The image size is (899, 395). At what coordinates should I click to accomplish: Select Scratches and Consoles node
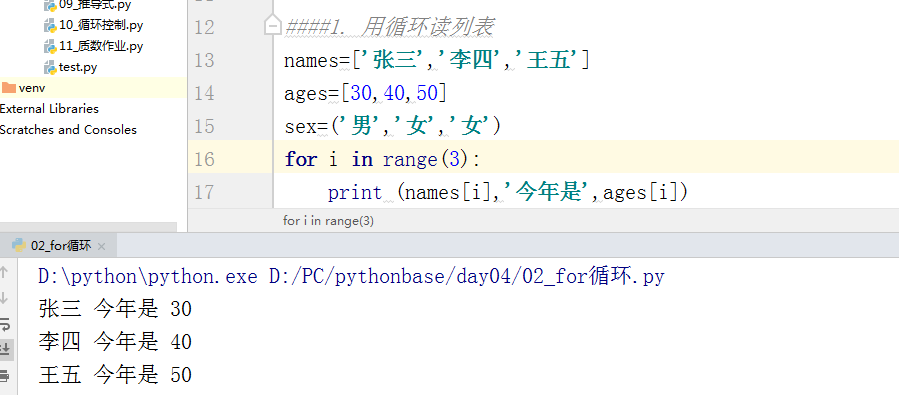click(x=68, y=130)
